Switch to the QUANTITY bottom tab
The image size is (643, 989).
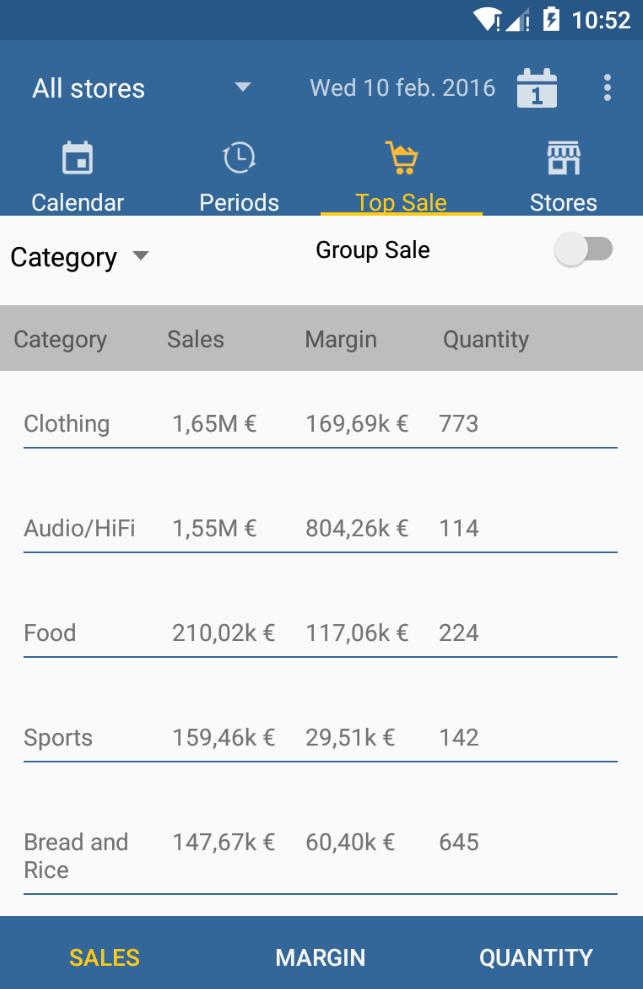[x=536, y=957]
